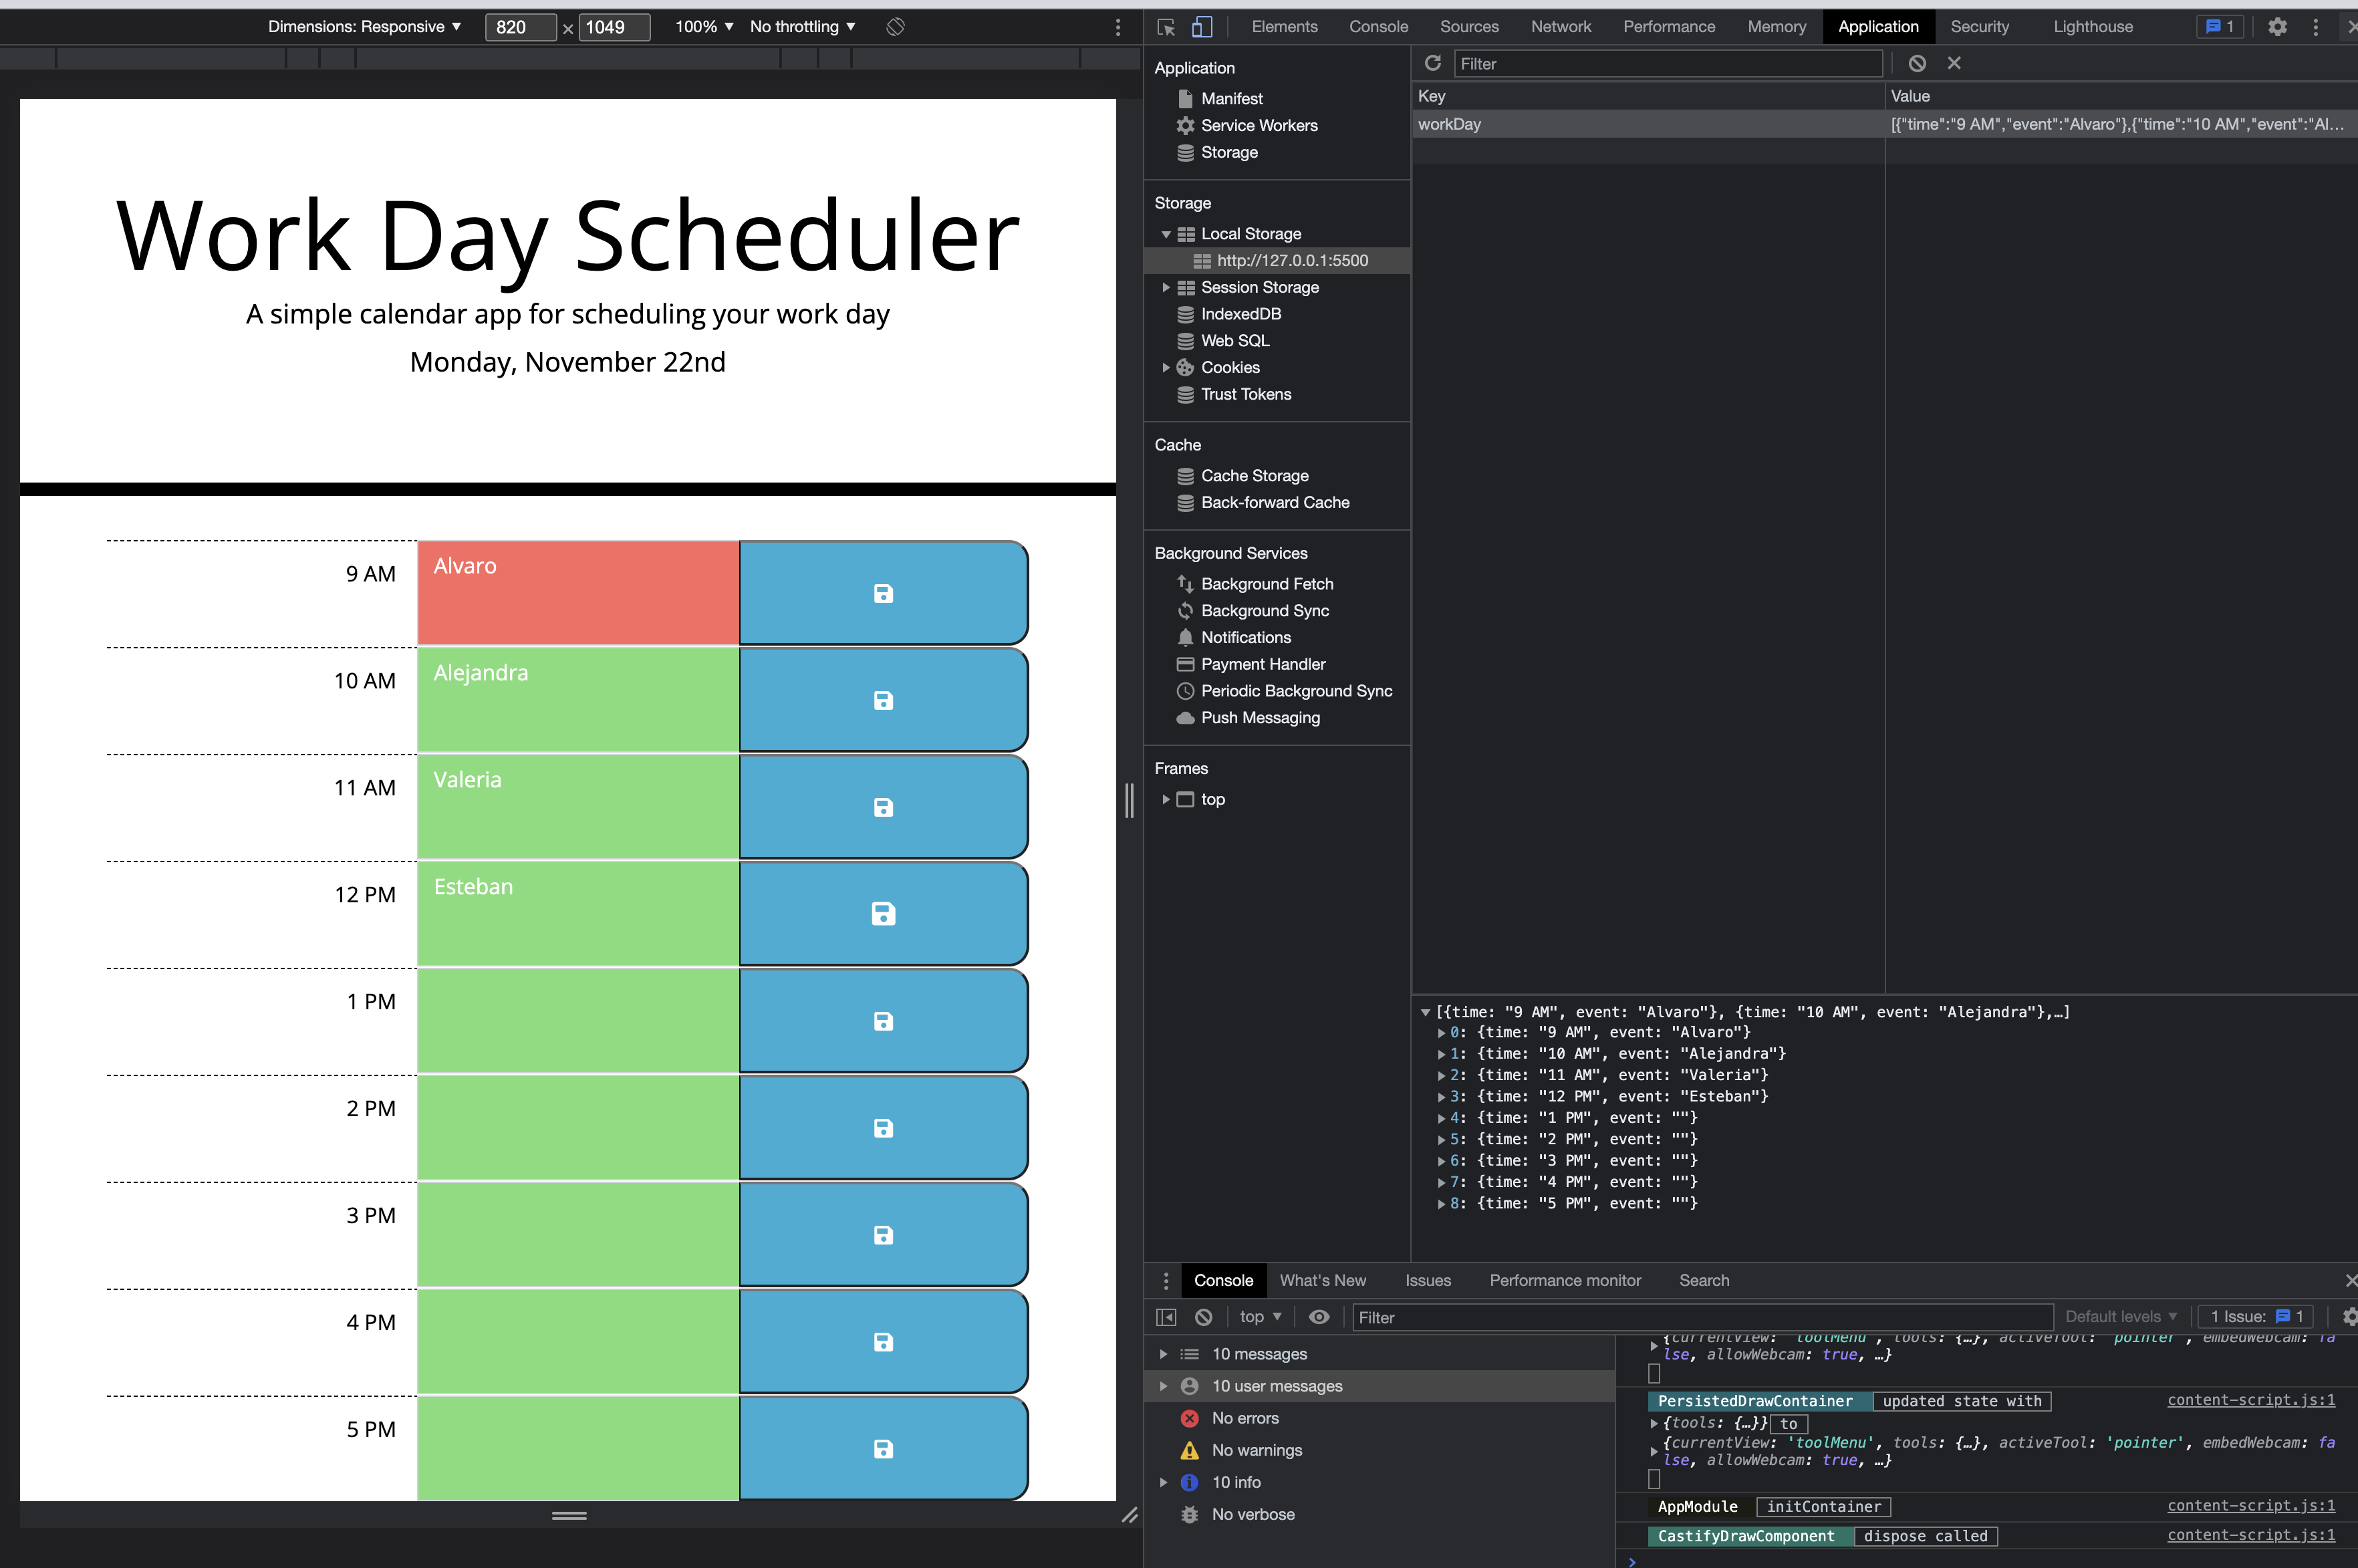
Task: Click the viewport width field 820
Action: (x=520, y=27)
